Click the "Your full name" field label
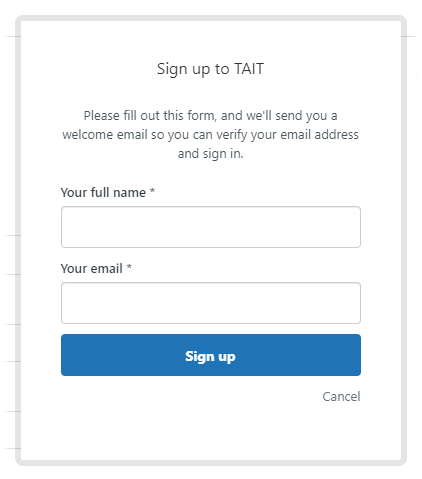422x479 pixels. (x=103, y=193)
